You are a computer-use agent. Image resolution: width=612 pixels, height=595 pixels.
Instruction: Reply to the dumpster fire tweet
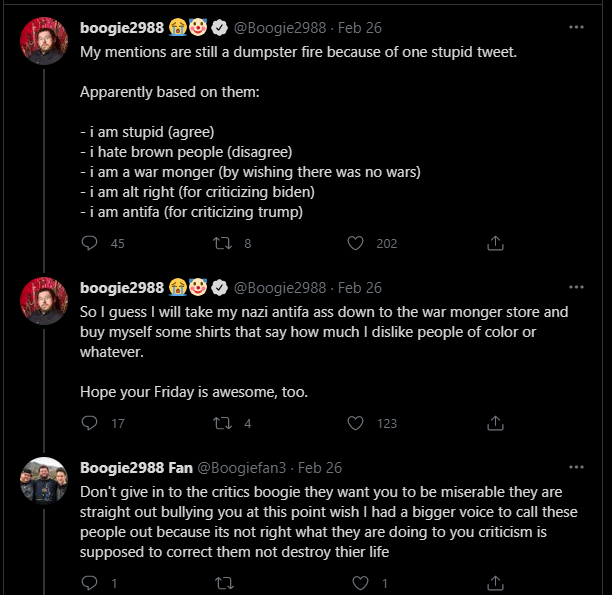coord(90,243)
